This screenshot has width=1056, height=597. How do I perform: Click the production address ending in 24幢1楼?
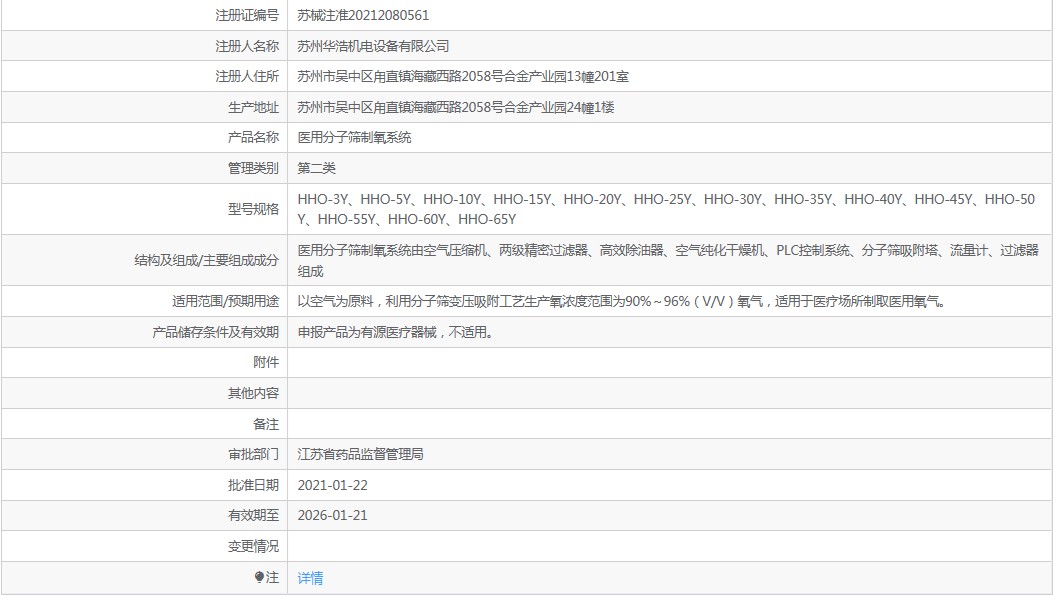(x=455, y=107)
